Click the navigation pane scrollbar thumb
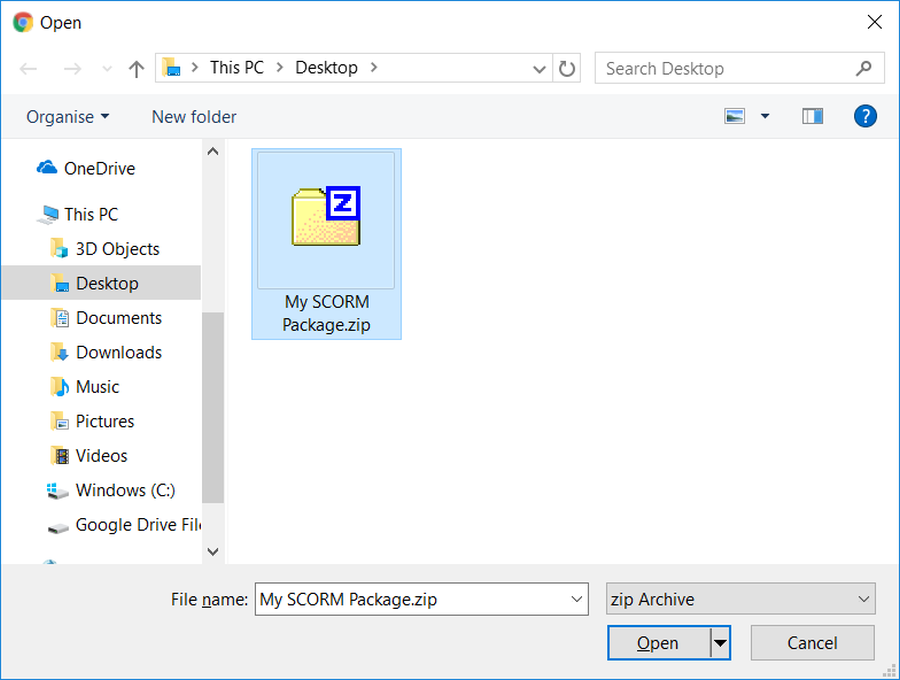Viewport: 900px width, 680px height. click(x=213, y=407)
